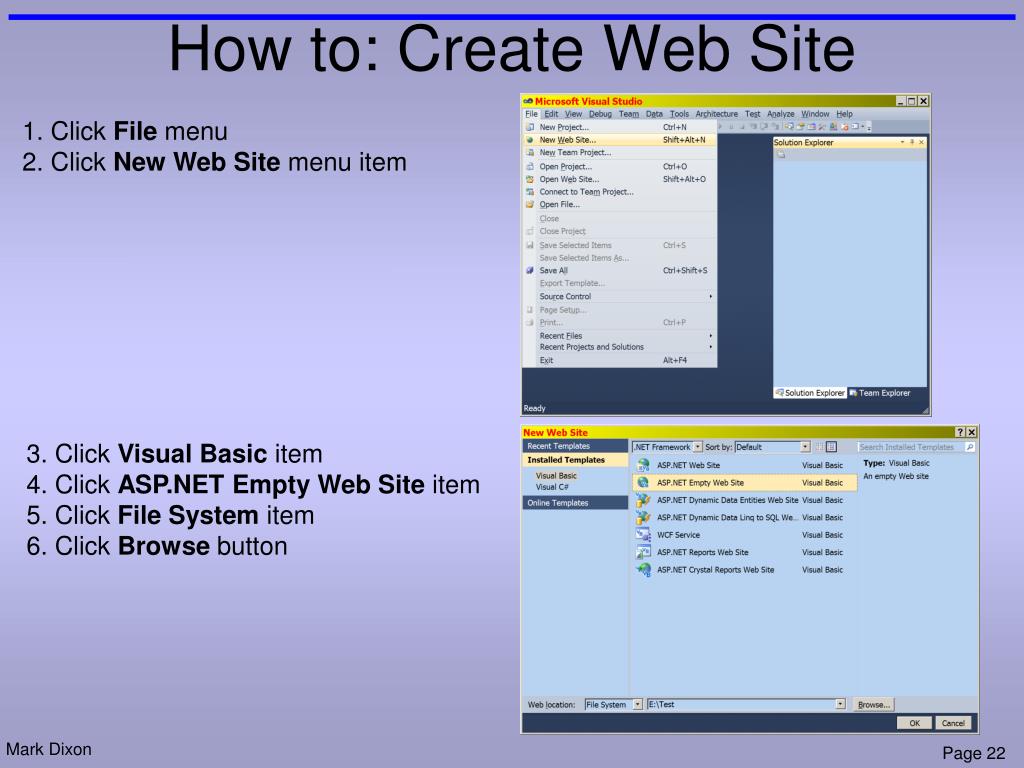Open the Analyze menu

point(780,114)
